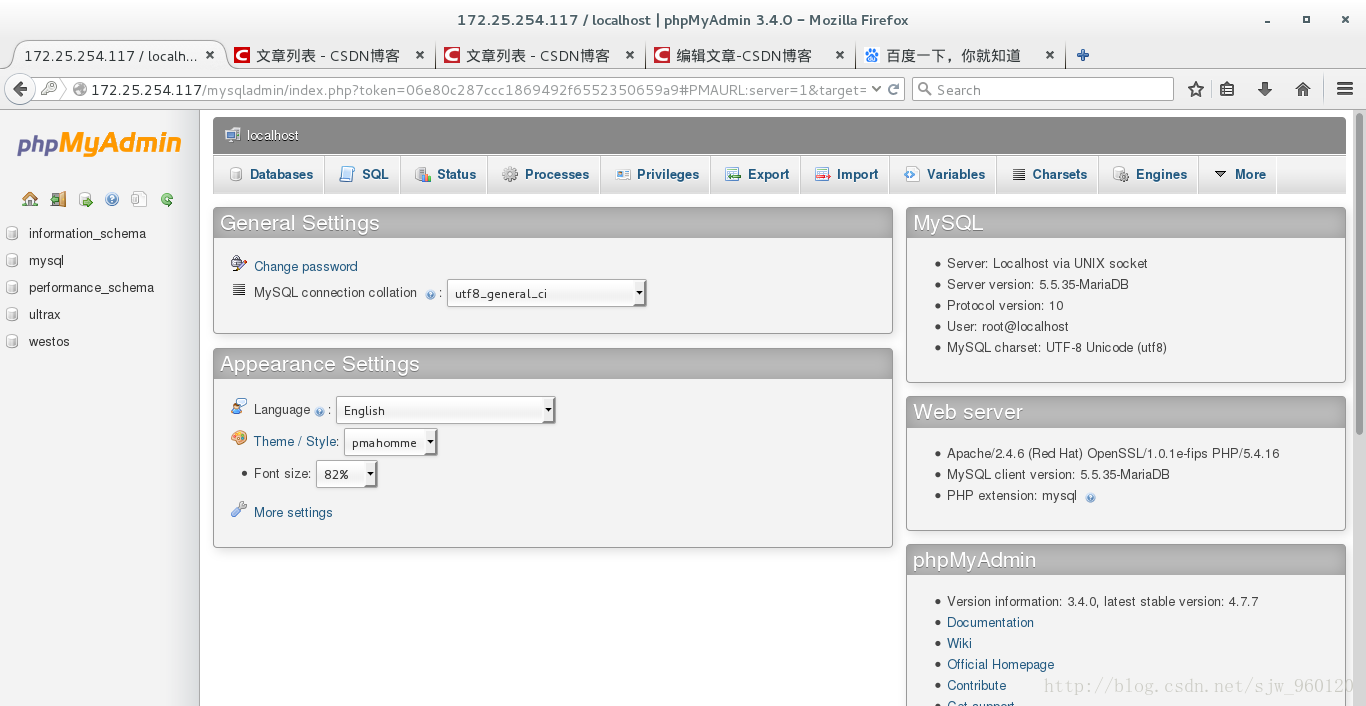Click Firefox back arrow button

(x=20, y=89)
